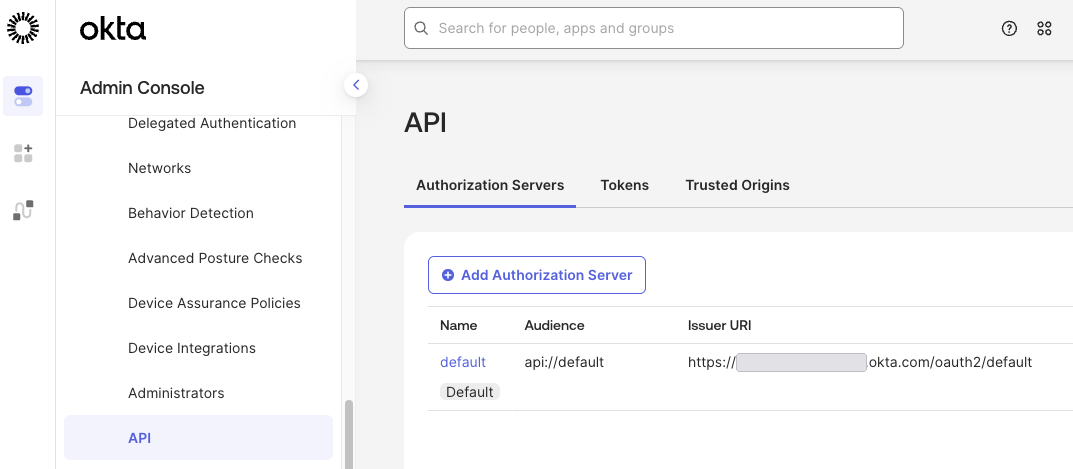Click the Issuer URI value ending oauth2/default
1073x469 pixels.
coord(859,362)
